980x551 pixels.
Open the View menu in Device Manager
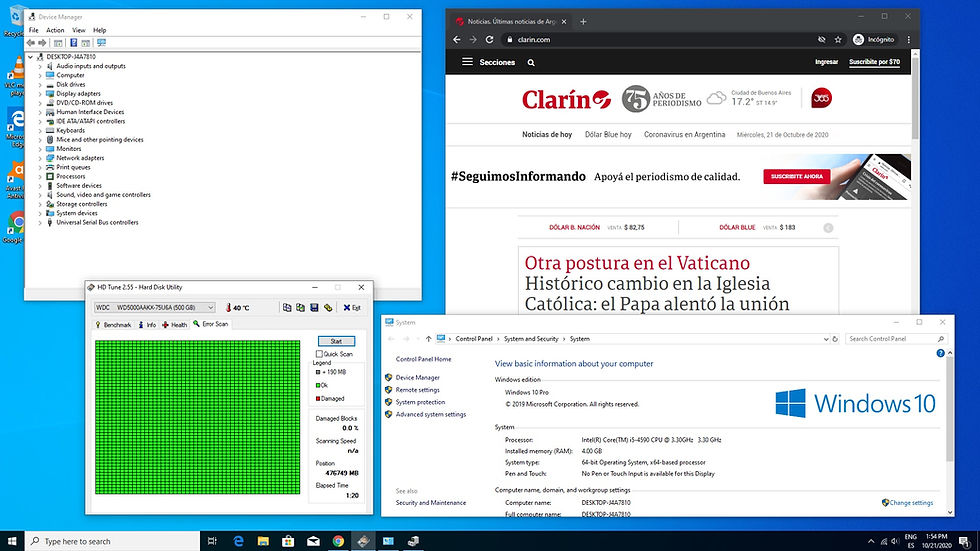(x=79, y=30)
